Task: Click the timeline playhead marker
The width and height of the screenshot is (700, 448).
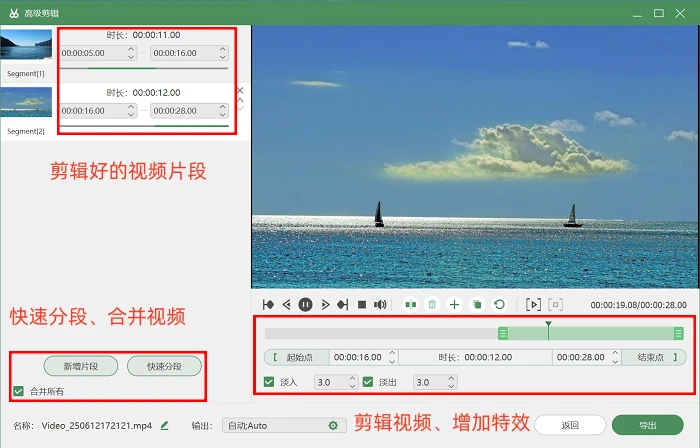Action: click(x=548, y=324)
